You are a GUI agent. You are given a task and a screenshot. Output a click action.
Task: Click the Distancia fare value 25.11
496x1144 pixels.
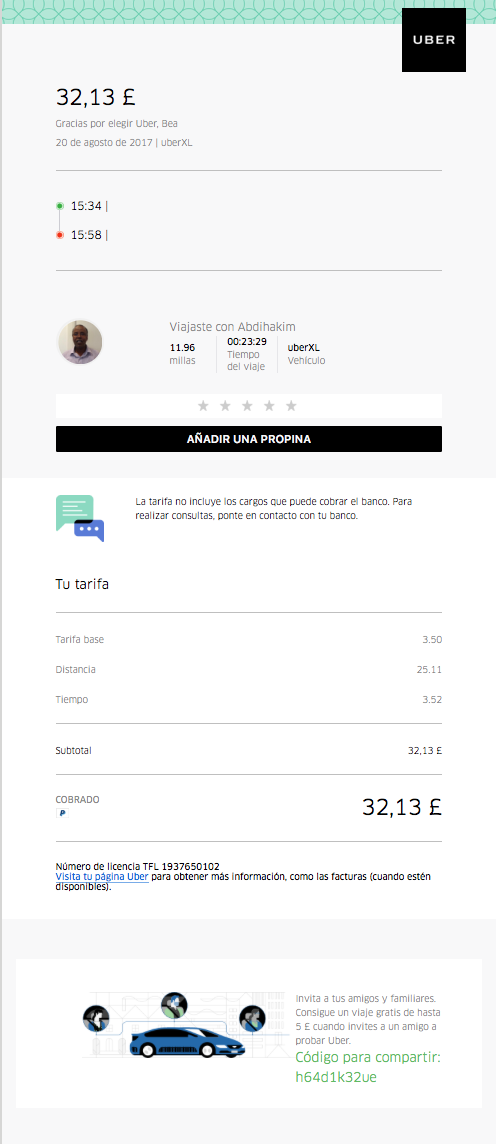[x=430, y=669]
